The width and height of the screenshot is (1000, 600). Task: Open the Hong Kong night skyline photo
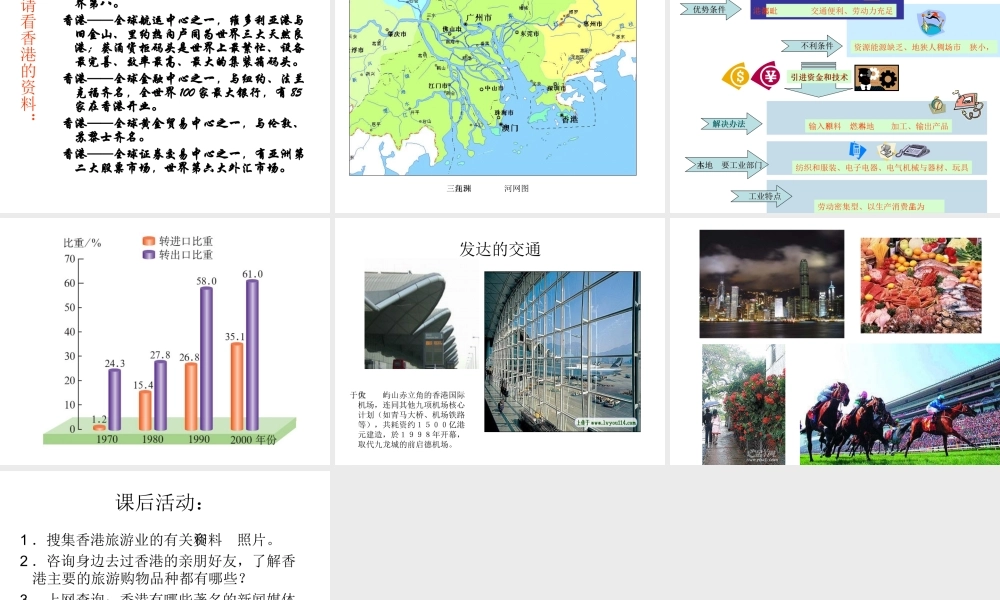click(x=772, y=284)
